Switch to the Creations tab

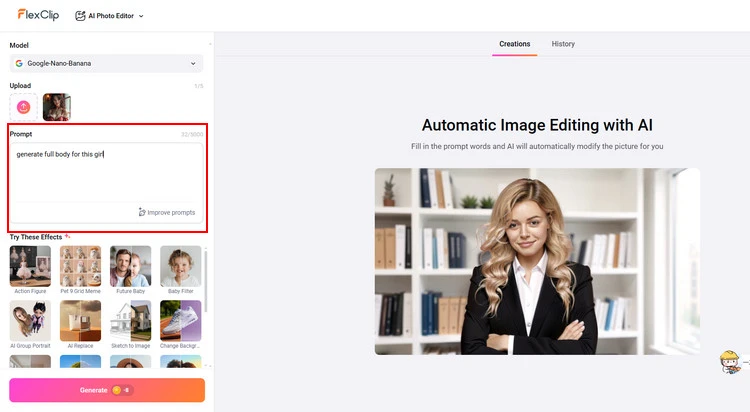click(x=515, y=44)
